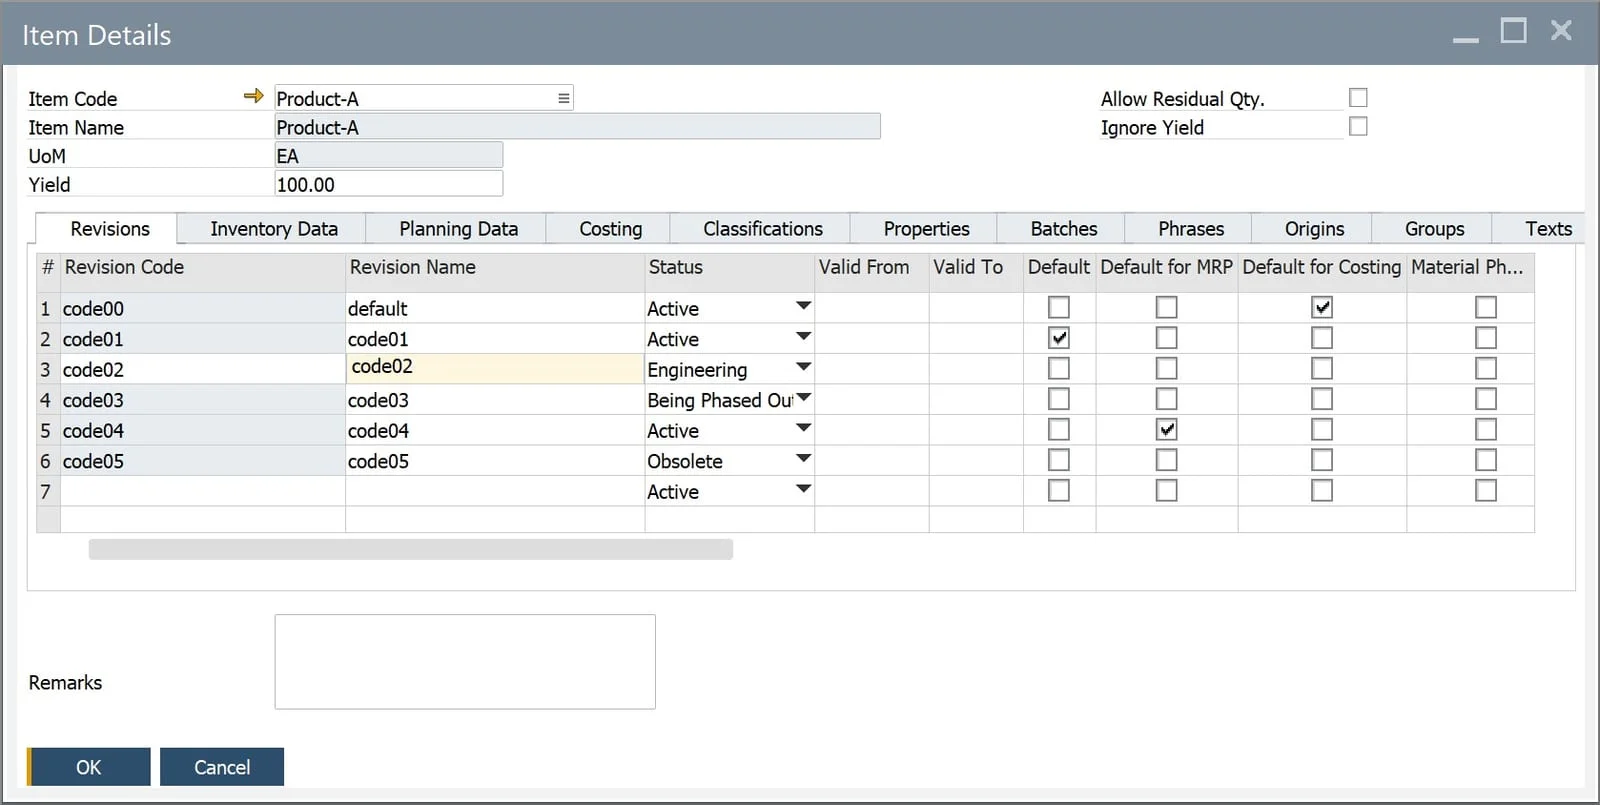
Task: Check Default for MRP on code03 row
Action: [x=1166, y=399]
